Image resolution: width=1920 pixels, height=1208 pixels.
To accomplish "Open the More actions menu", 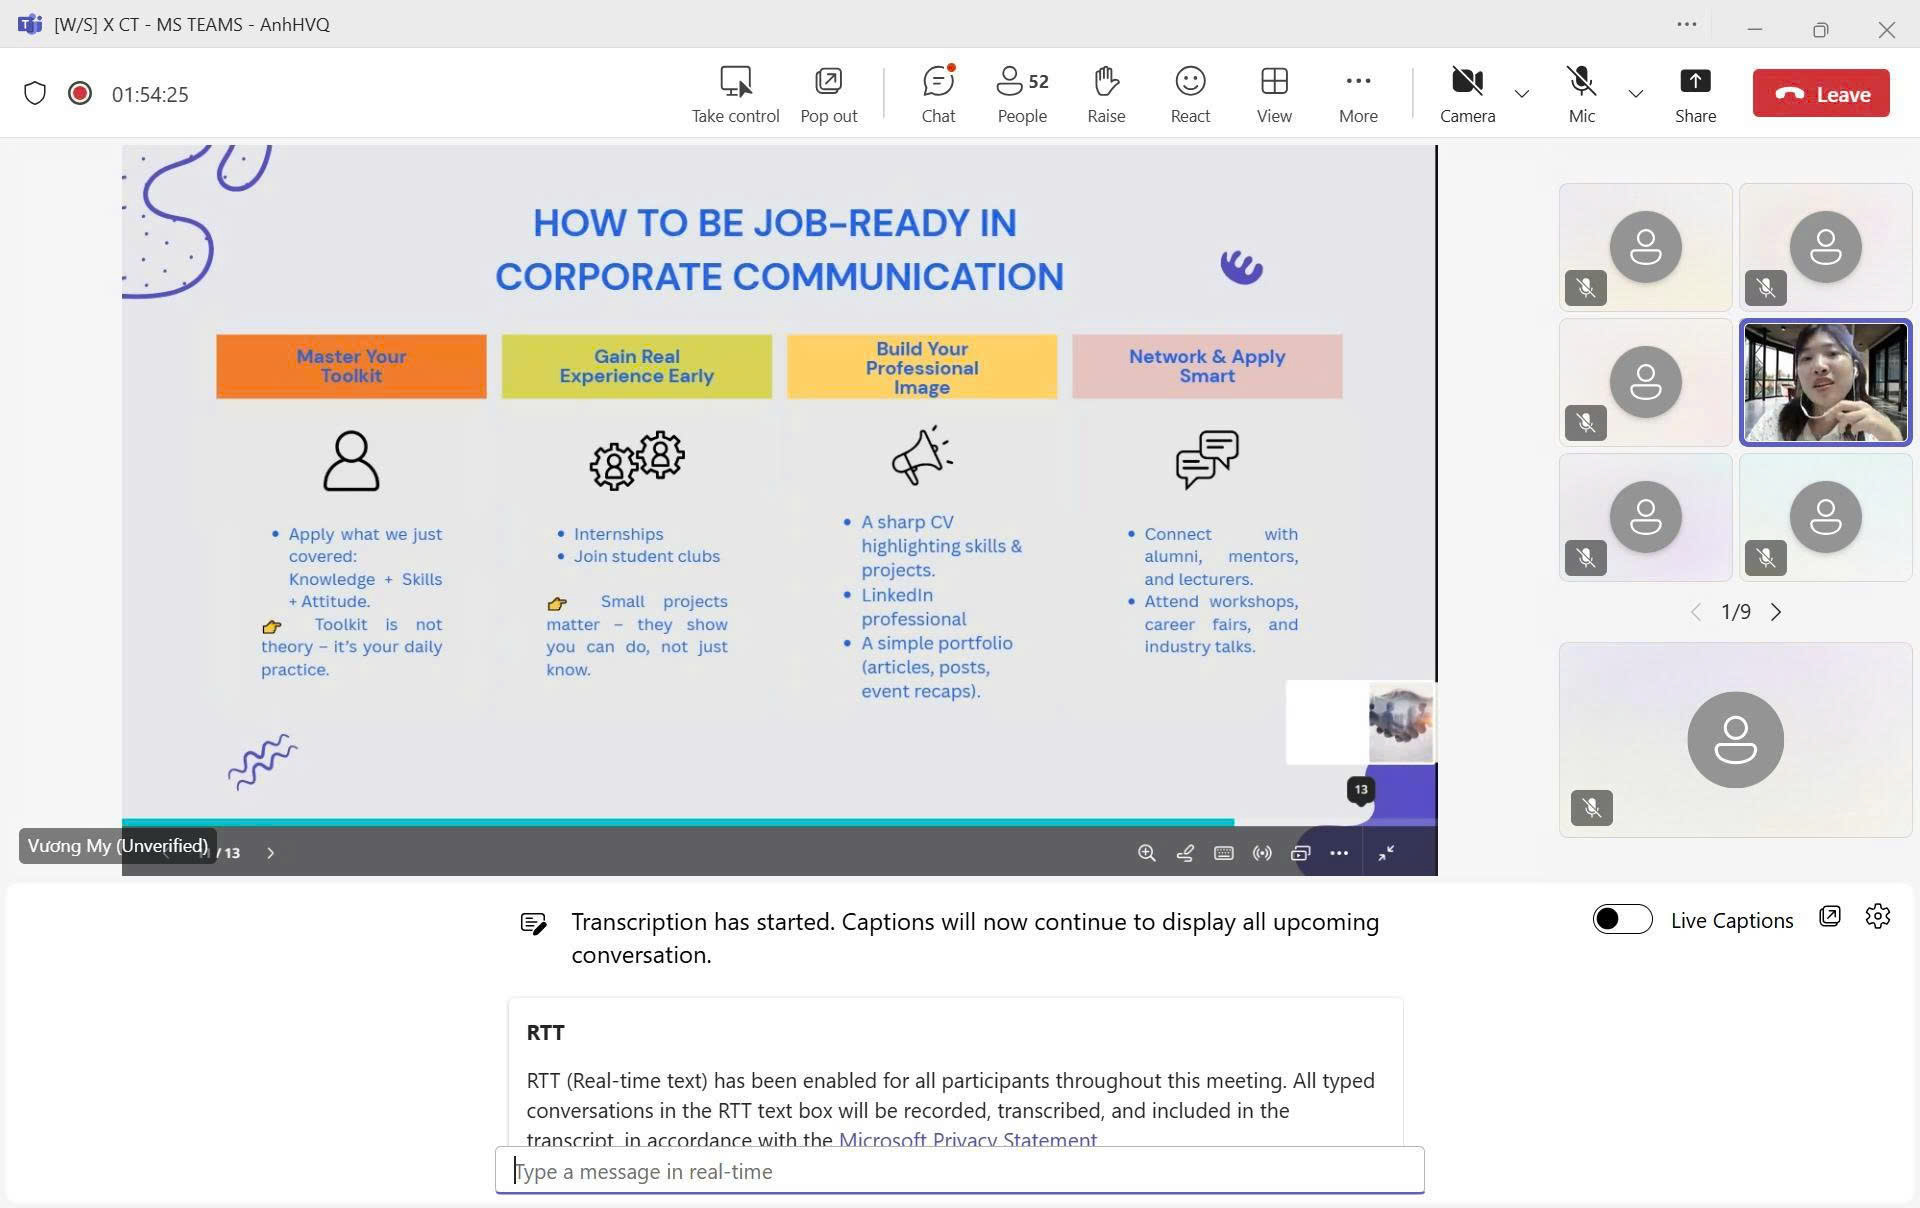I will coord(1358,94).
